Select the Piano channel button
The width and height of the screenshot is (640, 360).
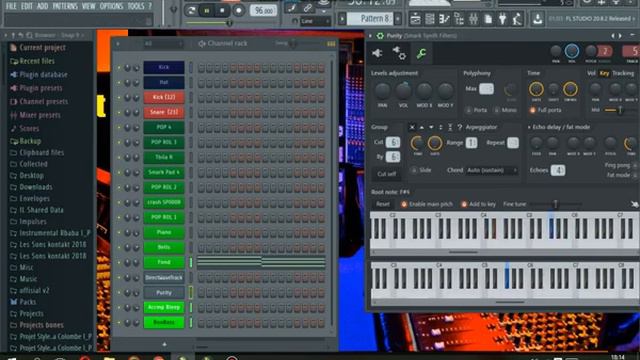coord(164,232)
